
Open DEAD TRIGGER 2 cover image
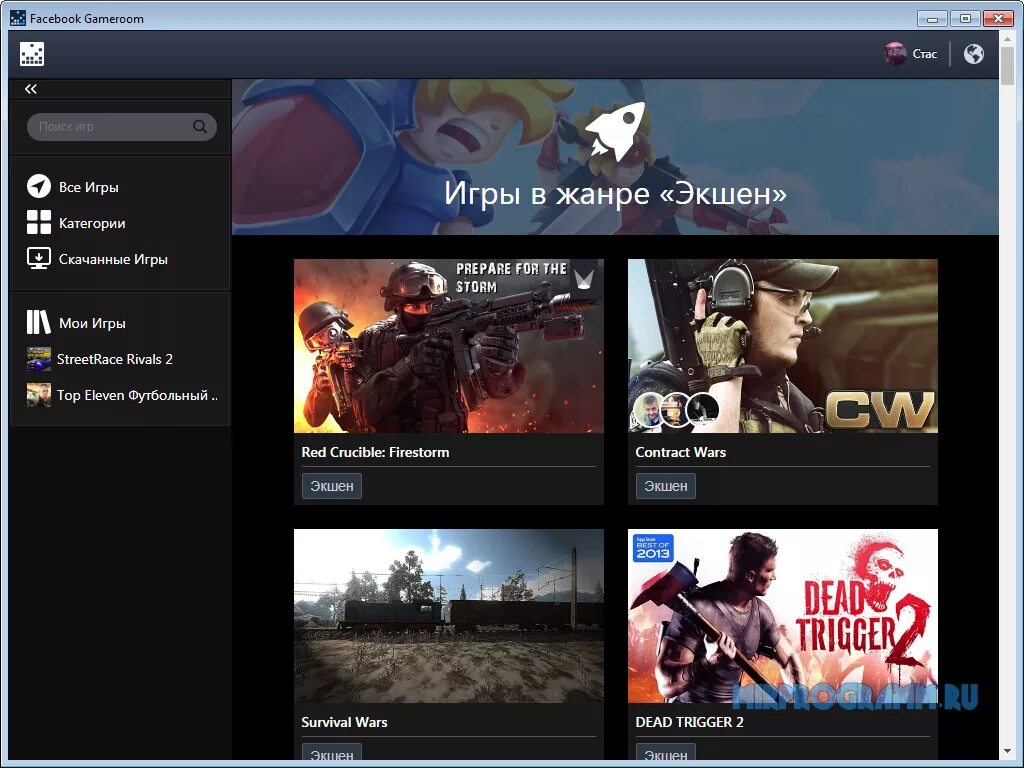[782, 616]
